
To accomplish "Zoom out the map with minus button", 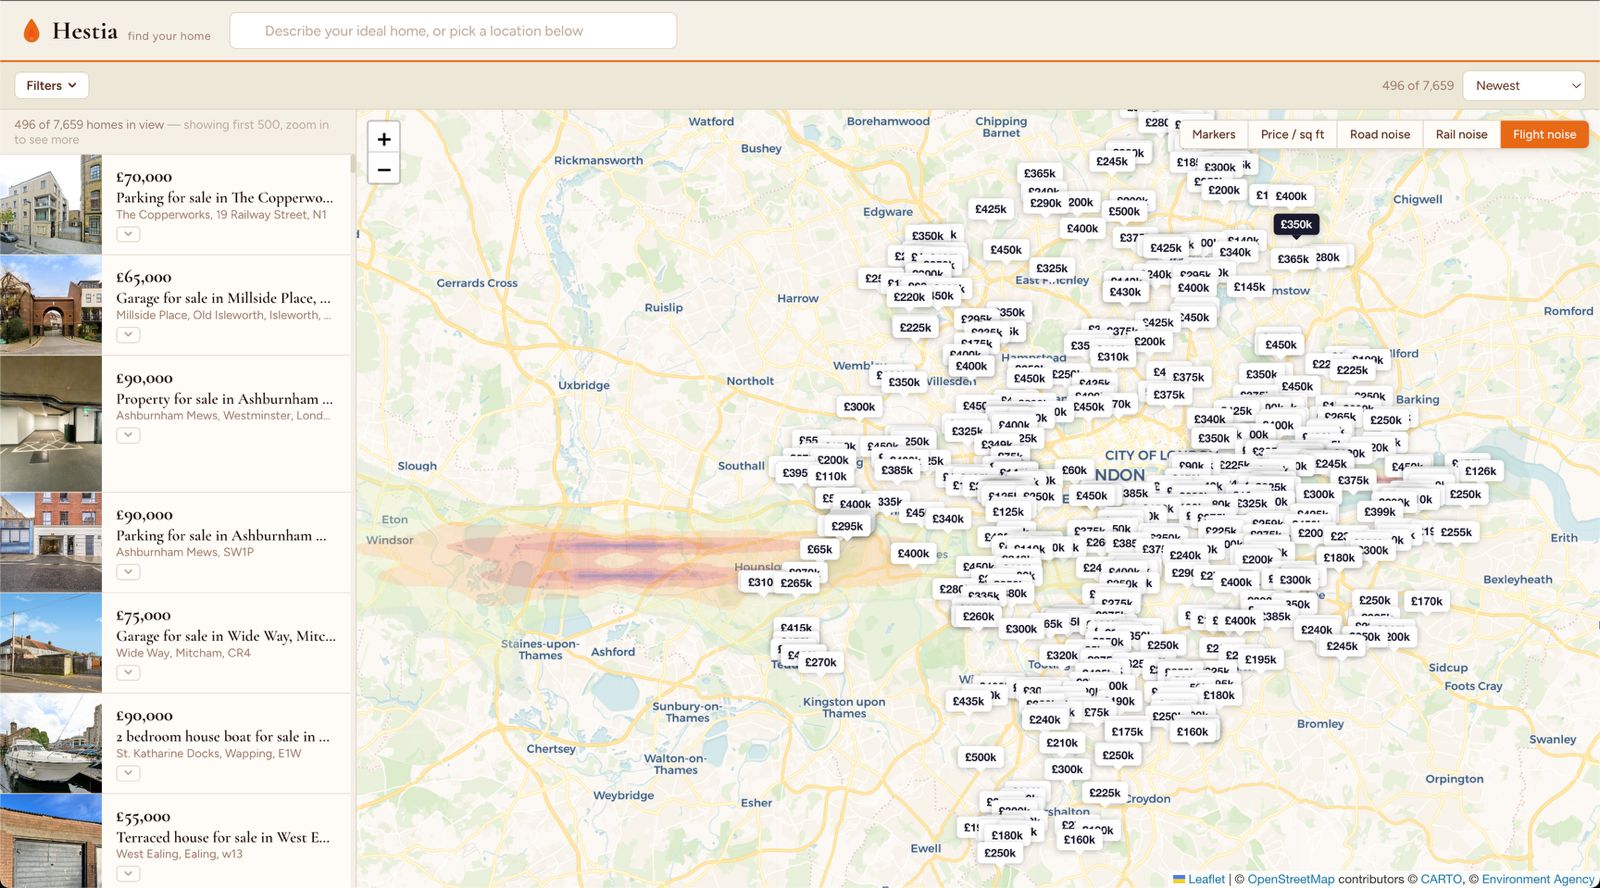I will [384, 169].
